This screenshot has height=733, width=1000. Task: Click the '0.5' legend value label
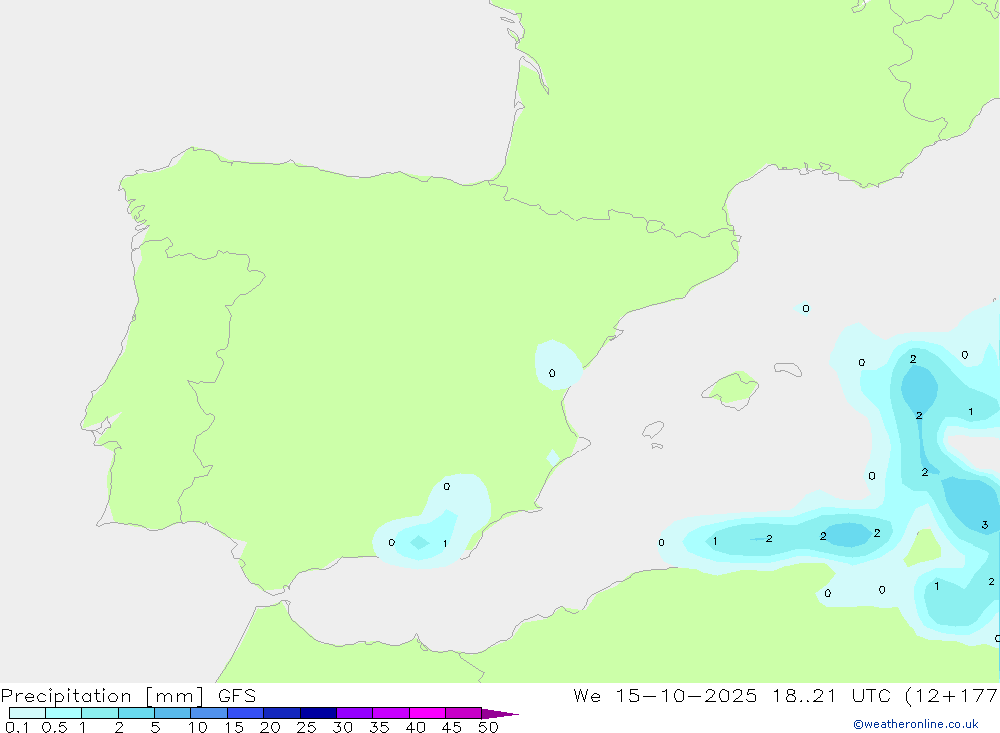[54, 727]
